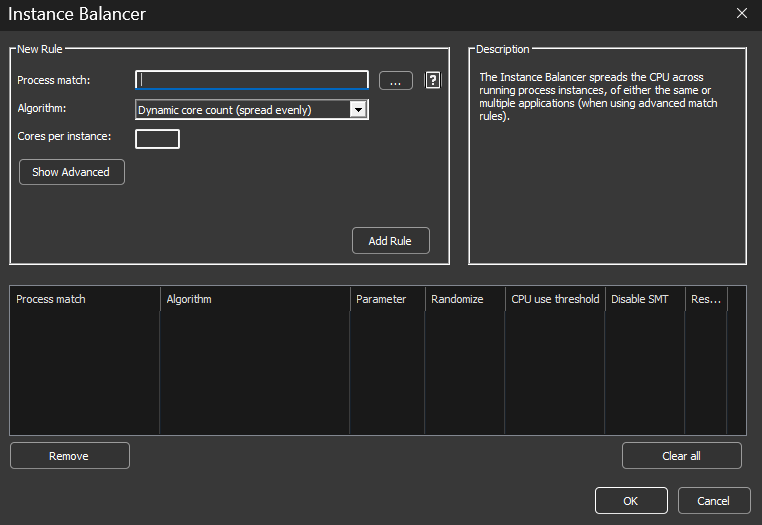Click the Remove button
Image resolution: width=762 pixels, height=525 pixels.
[x=69, y=455]
